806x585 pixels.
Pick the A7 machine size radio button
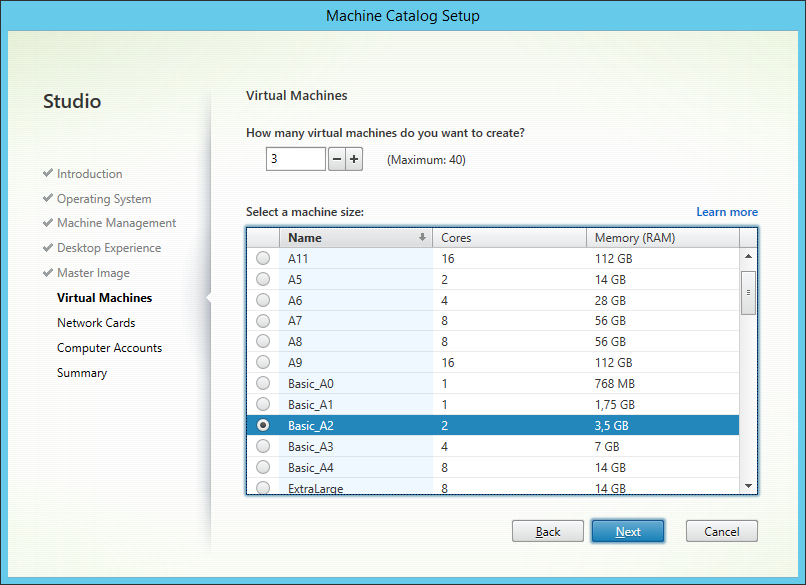point(263,321)
